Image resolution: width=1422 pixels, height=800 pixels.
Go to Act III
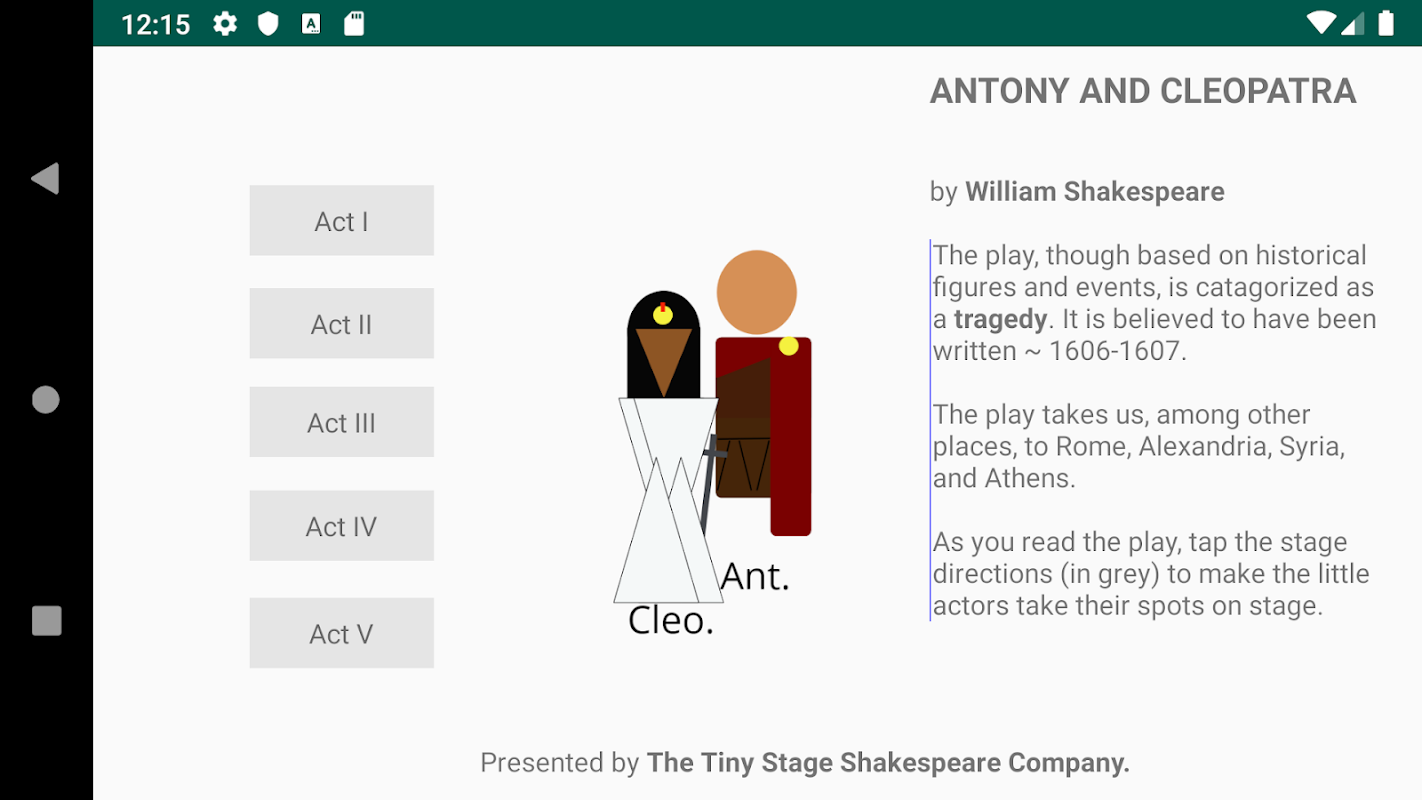pos(341,423)
